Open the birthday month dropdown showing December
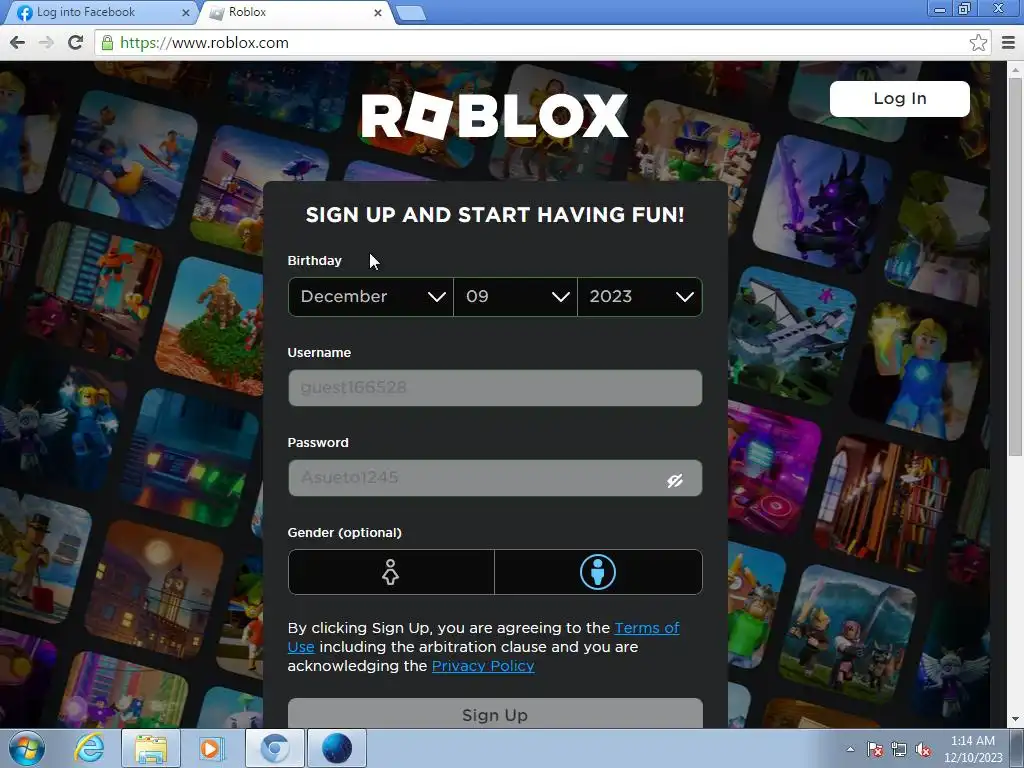 pyautogui.click(x=370, y=296)
